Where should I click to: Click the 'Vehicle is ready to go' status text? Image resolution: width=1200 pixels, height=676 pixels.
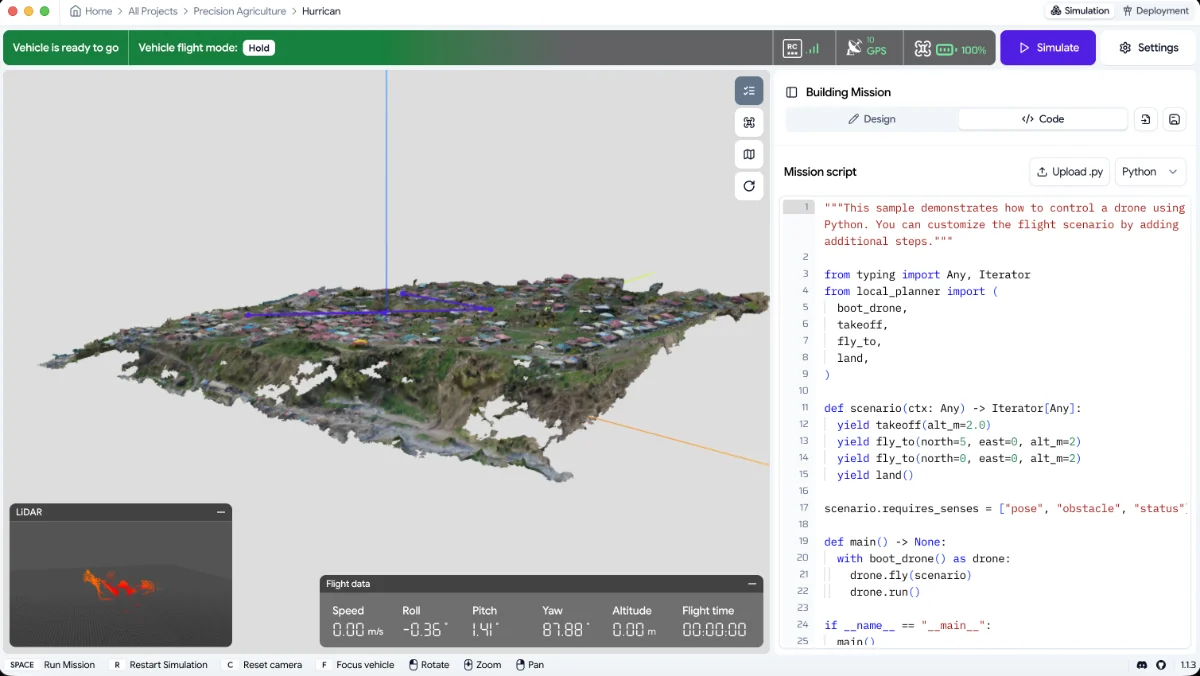66,48
